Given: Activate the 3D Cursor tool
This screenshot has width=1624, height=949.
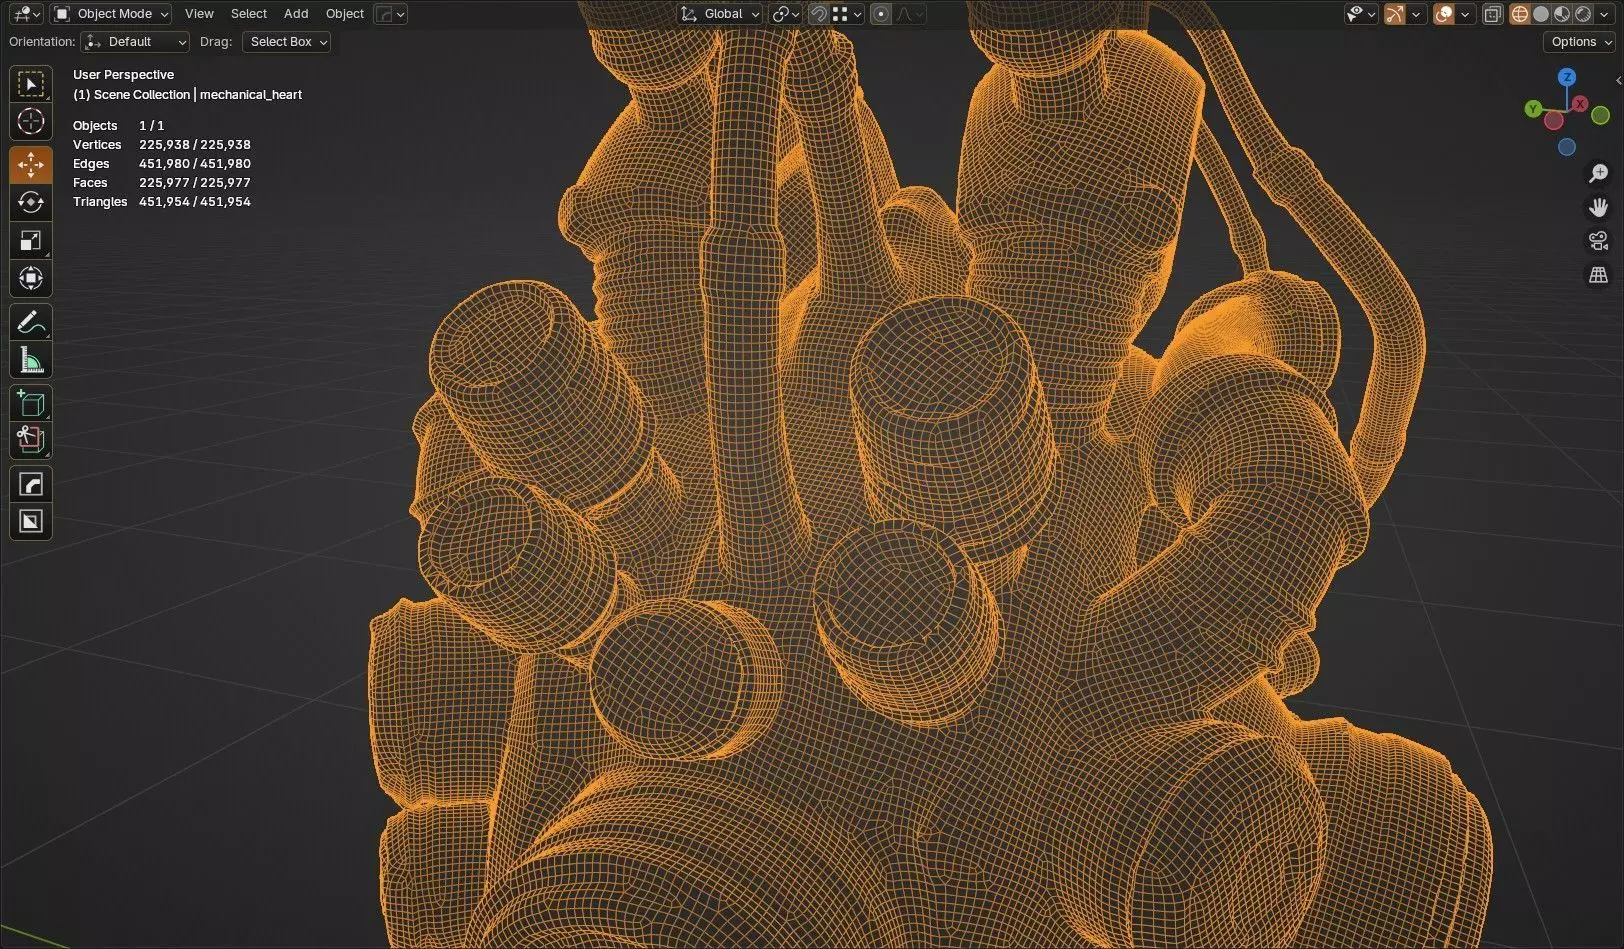Looking at the screenshot, I should click(x=31, y=122).
